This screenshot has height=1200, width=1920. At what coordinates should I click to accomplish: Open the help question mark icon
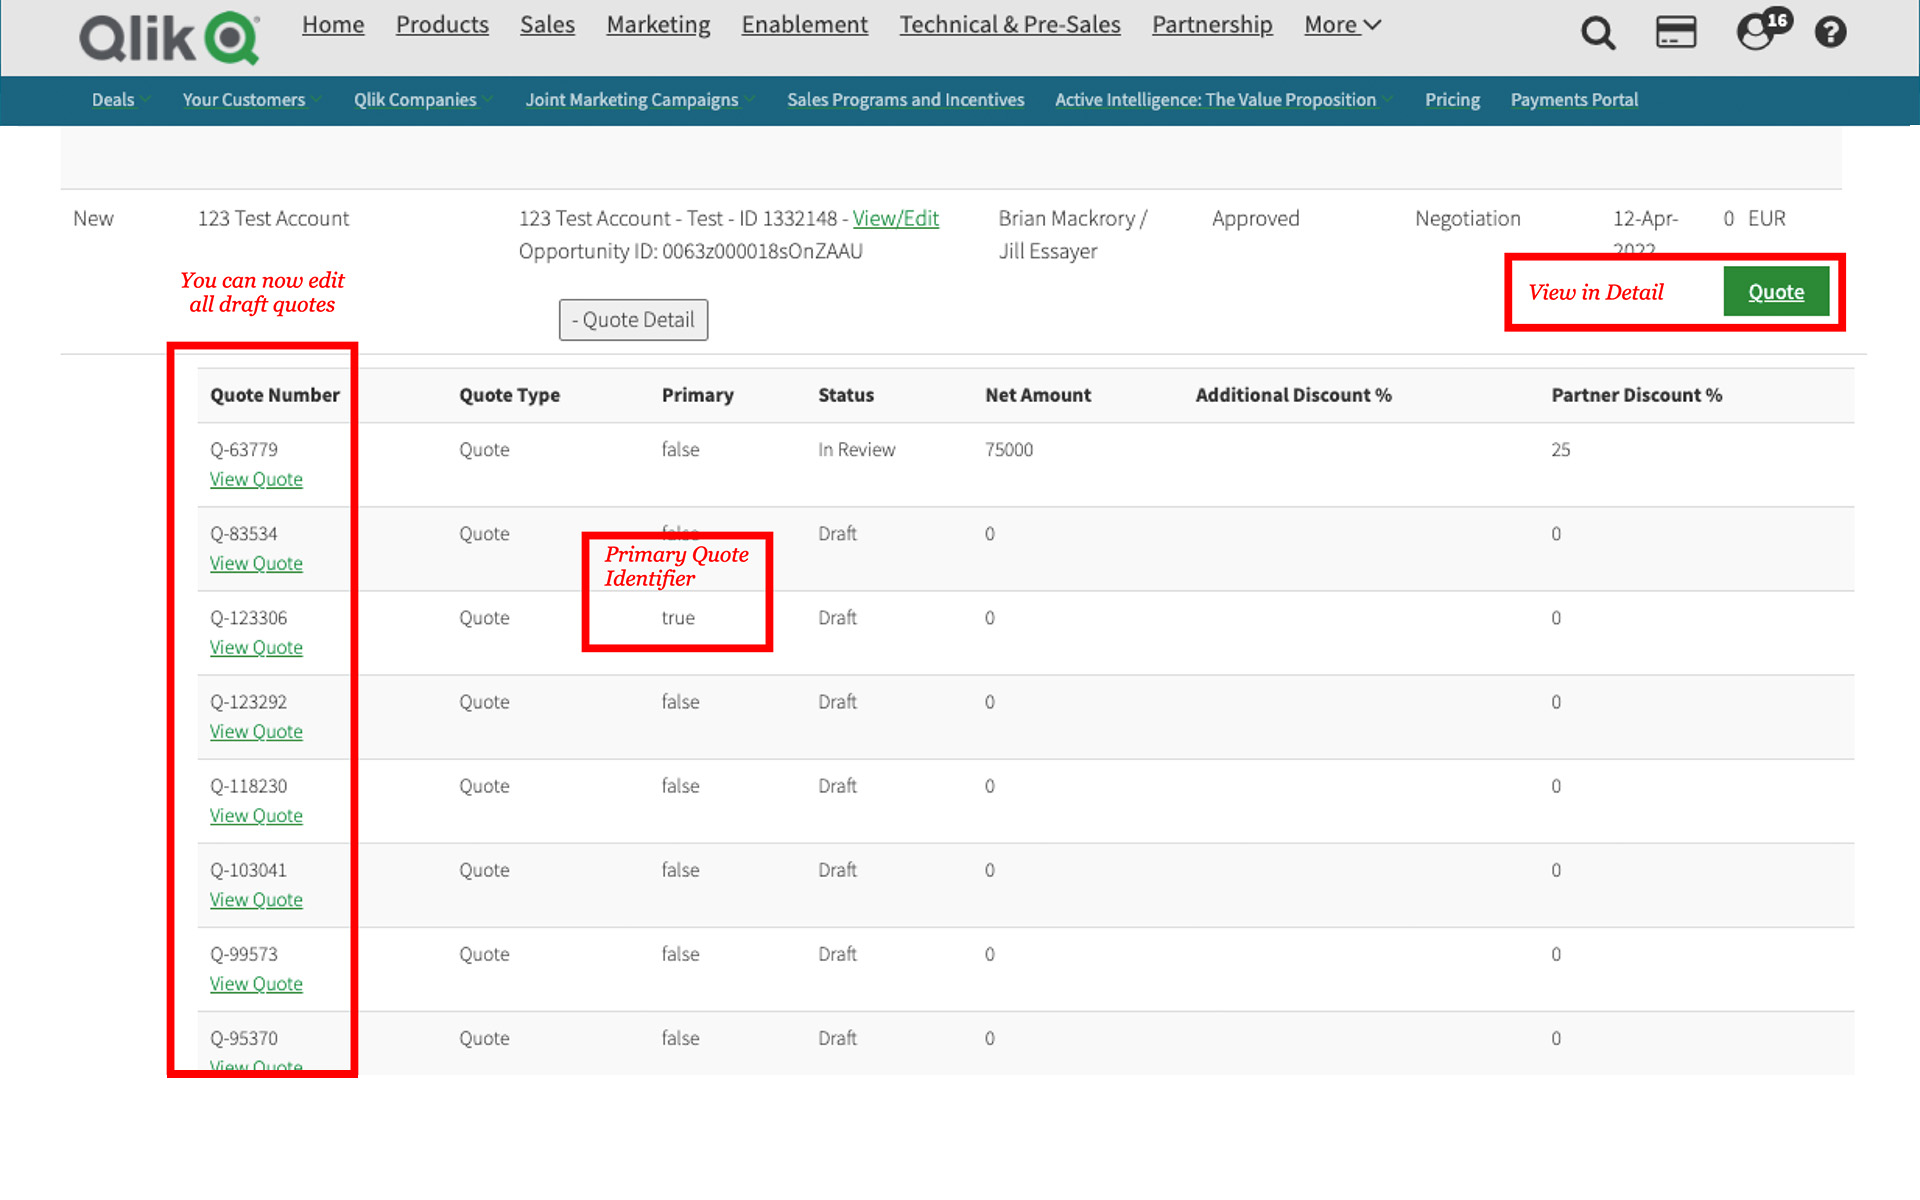[x=1830, y=33]
